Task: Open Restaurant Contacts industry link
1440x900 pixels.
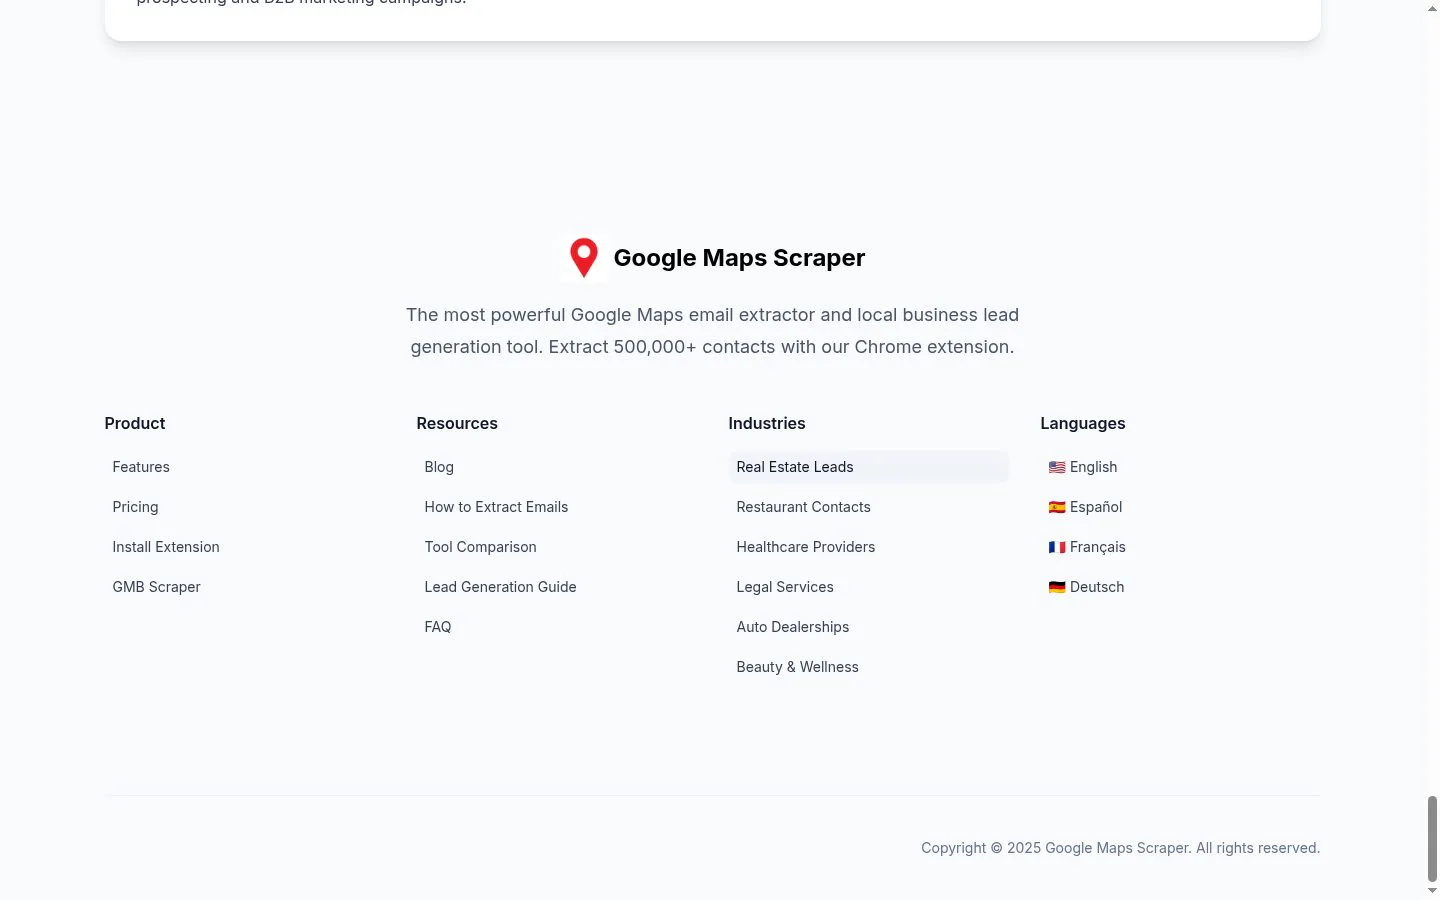Action: (x=803, y=507)
